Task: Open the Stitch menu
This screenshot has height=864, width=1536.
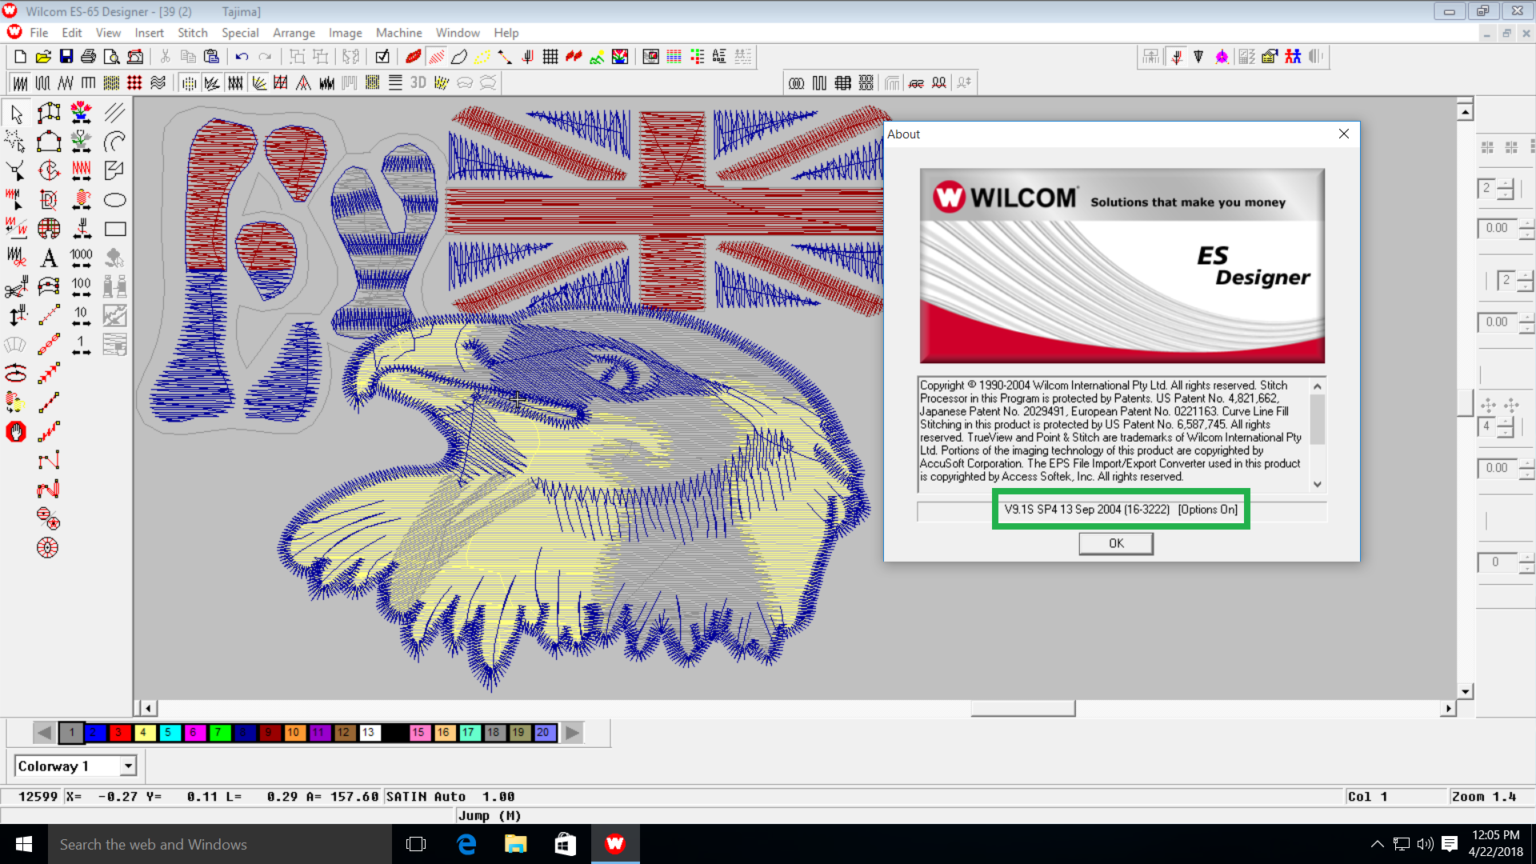Action: coord(192,33)
